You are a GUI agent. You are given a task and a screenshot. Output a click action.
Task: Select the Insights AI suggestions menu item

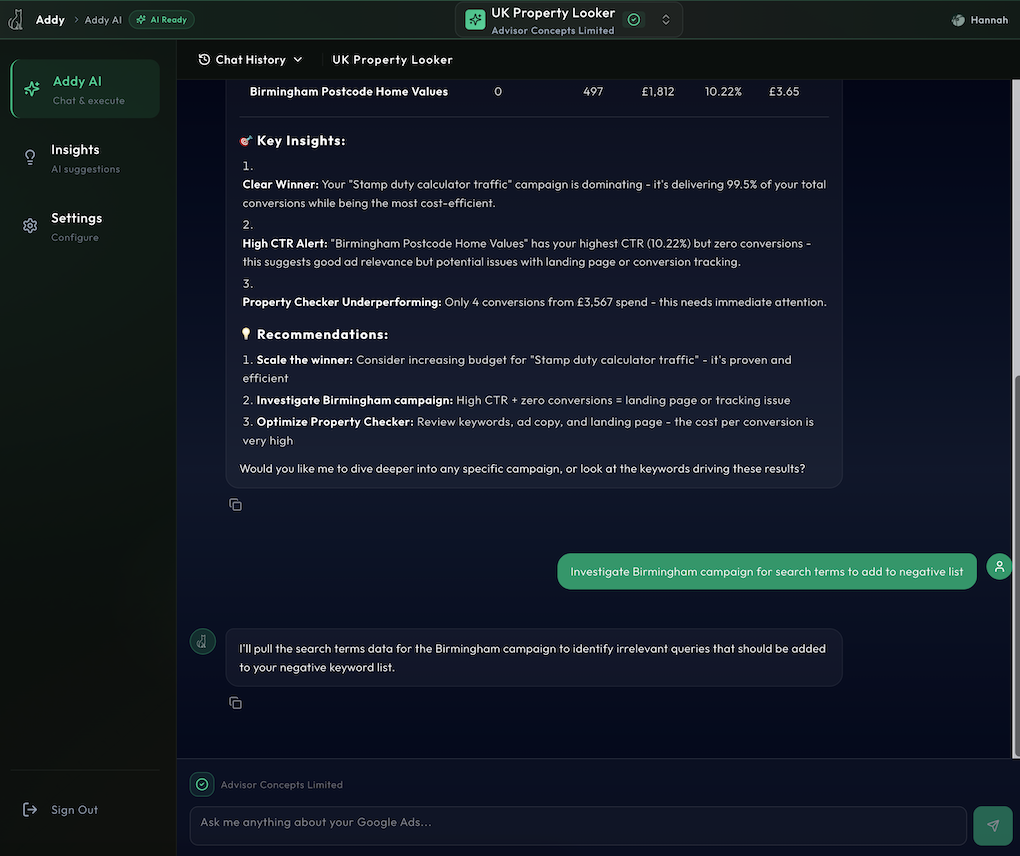85,158
